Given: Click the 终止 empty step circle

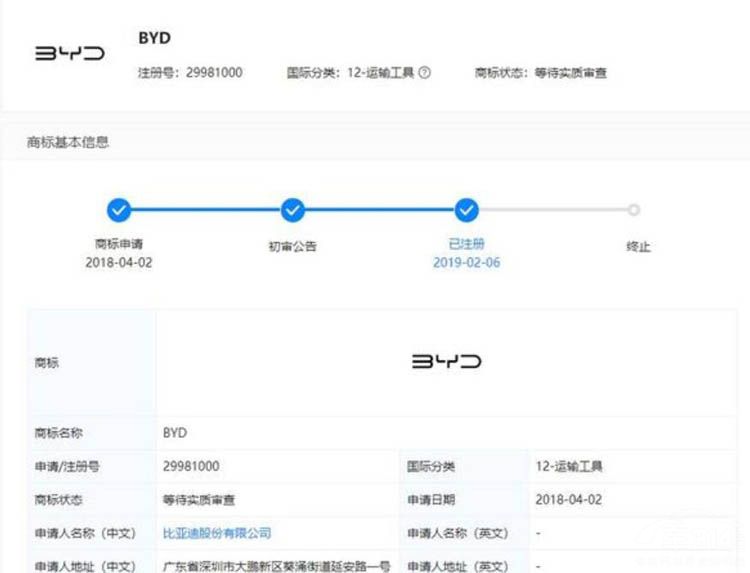Looking at the screenshot, I should [634, 210].
